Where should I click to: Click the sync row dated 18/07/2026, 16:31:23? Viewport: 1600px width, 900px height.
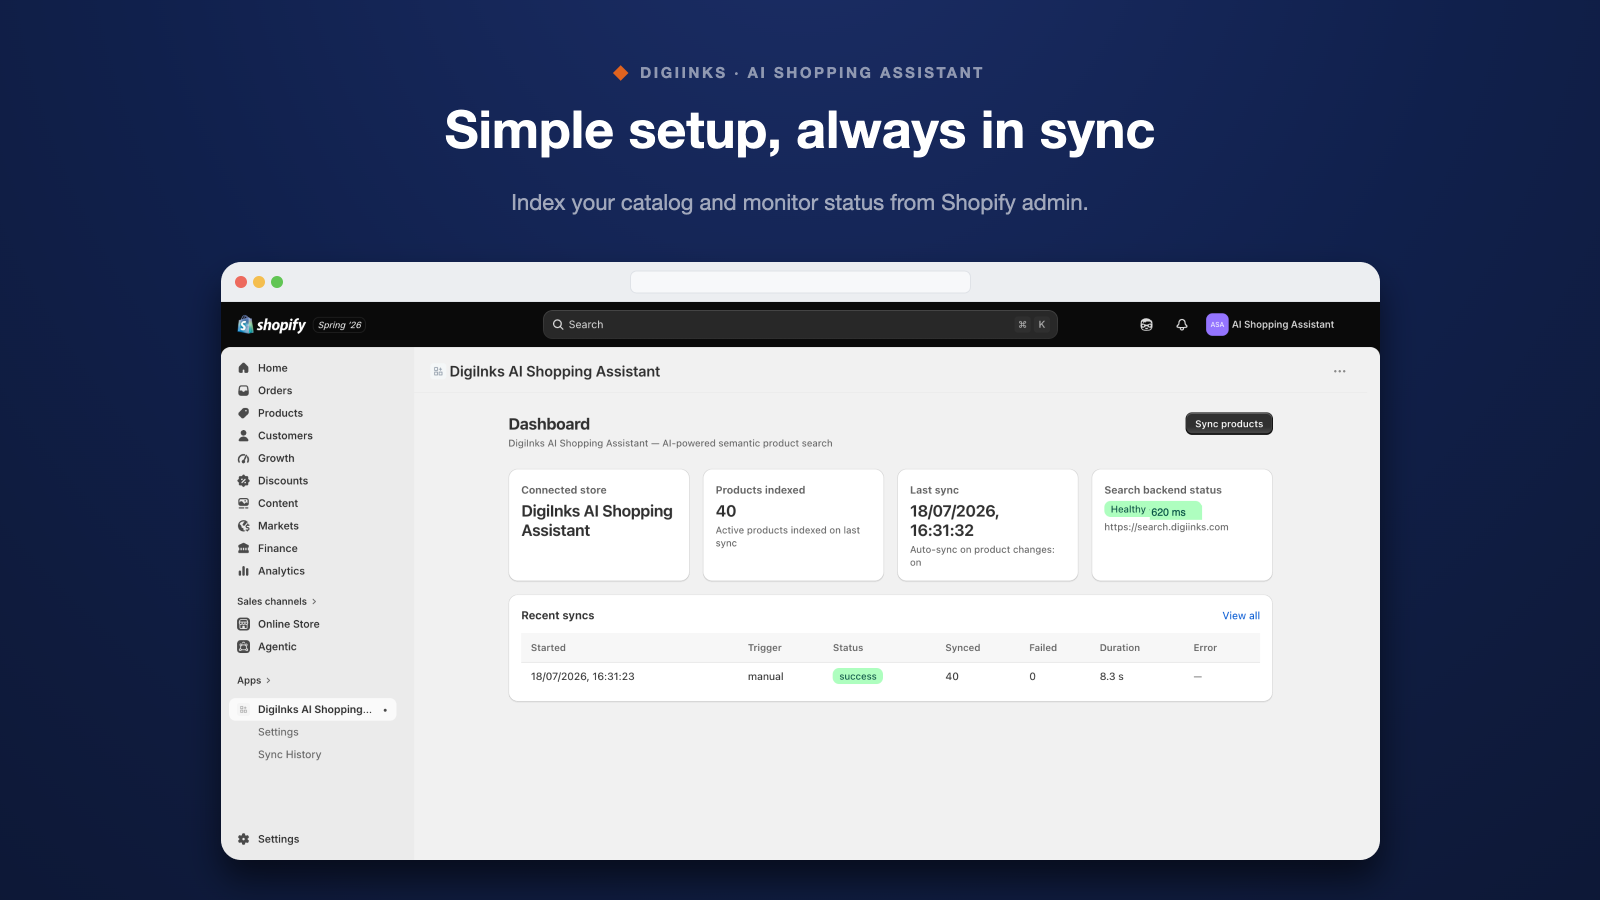(890, 677)
